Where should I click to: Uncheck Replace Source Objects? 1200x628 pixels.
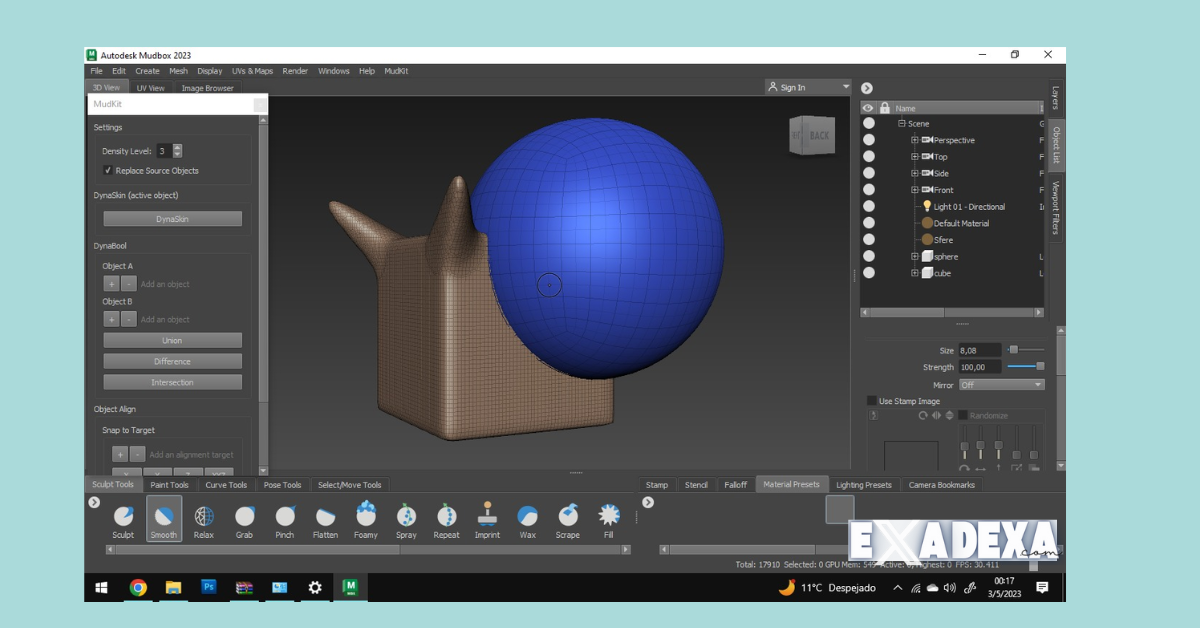[108, 170]
